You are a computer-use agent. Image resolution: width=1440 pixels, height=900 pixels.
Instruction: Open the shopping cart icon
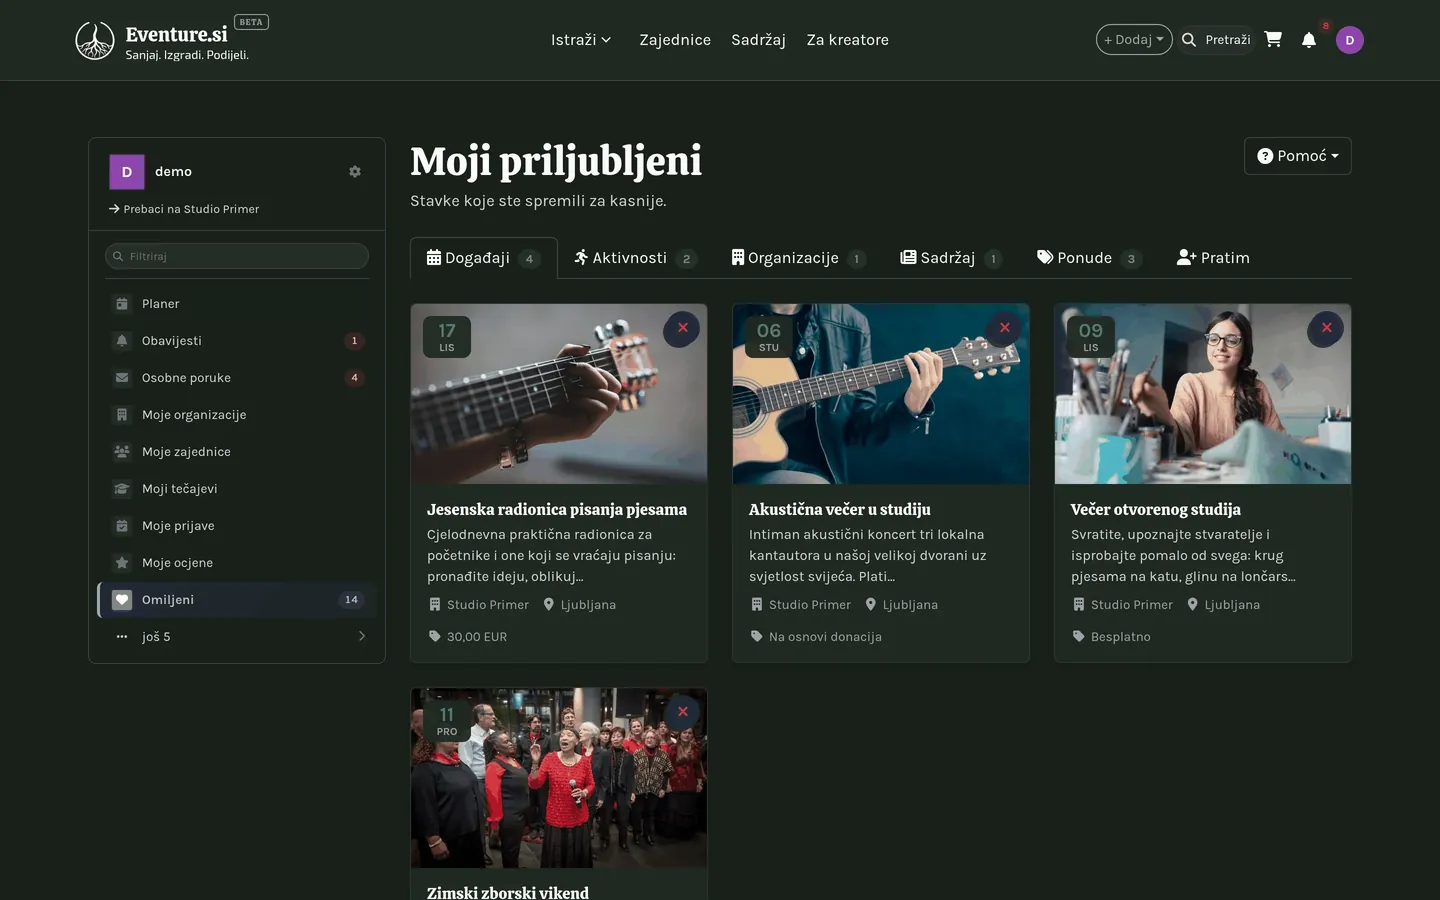[1273, 39]
